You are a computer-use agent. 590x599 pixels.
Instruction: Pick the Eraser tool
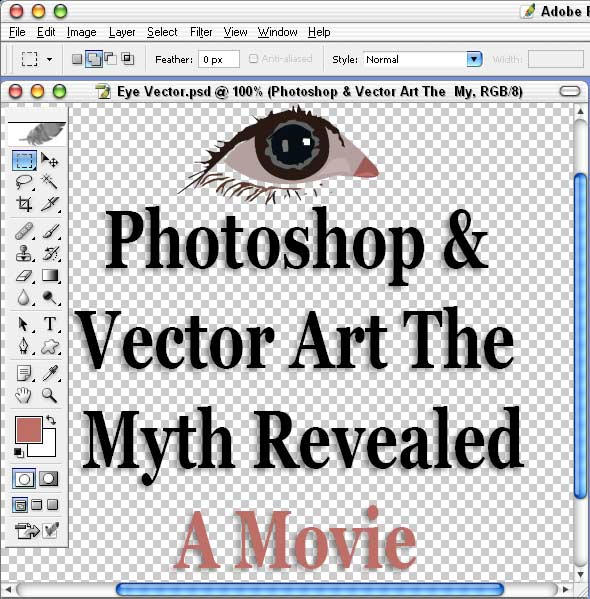pyautogui.click(x=24, y=275)
